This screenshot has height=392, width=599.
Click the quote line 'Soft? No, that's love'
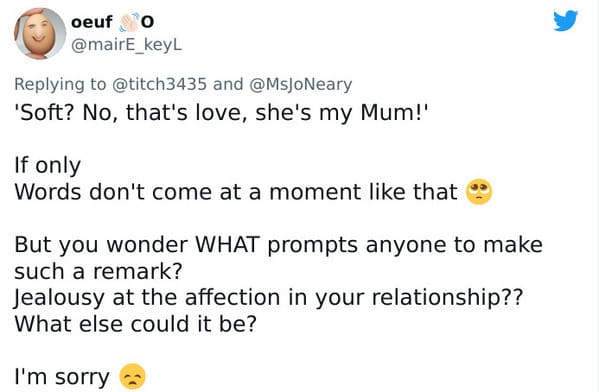[130, 113]
